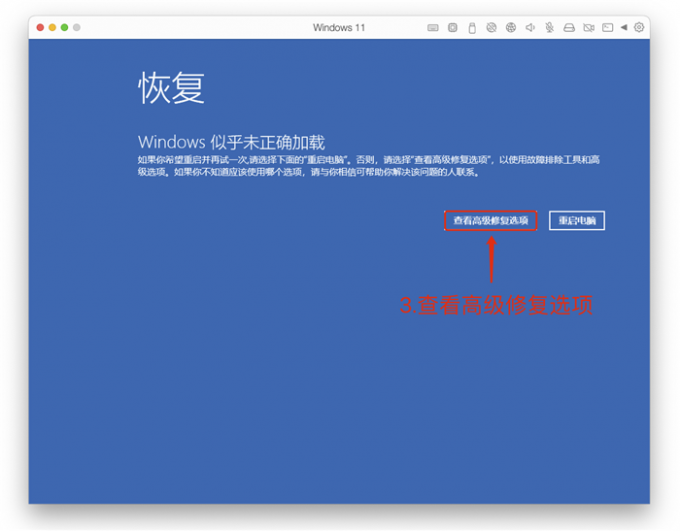Viewport: 680px width, 531px height.
Task: Click the crossed-out disc icon in the toolbar
Action: (491, 28)
